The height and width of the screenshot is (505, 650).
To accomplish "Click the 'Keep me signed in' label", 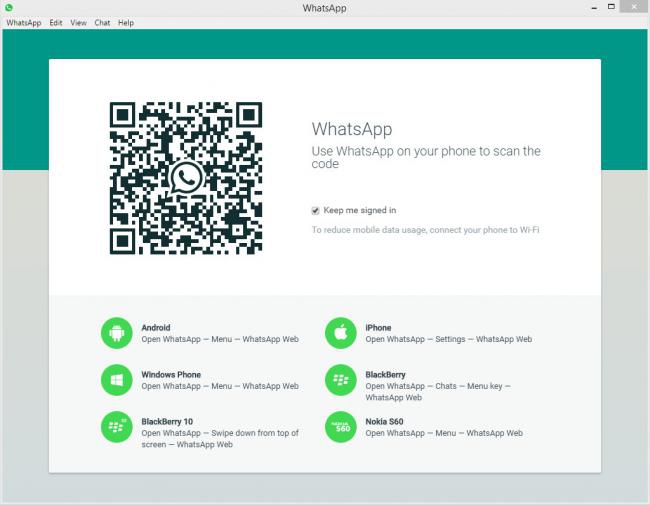I will pos(360,210).
